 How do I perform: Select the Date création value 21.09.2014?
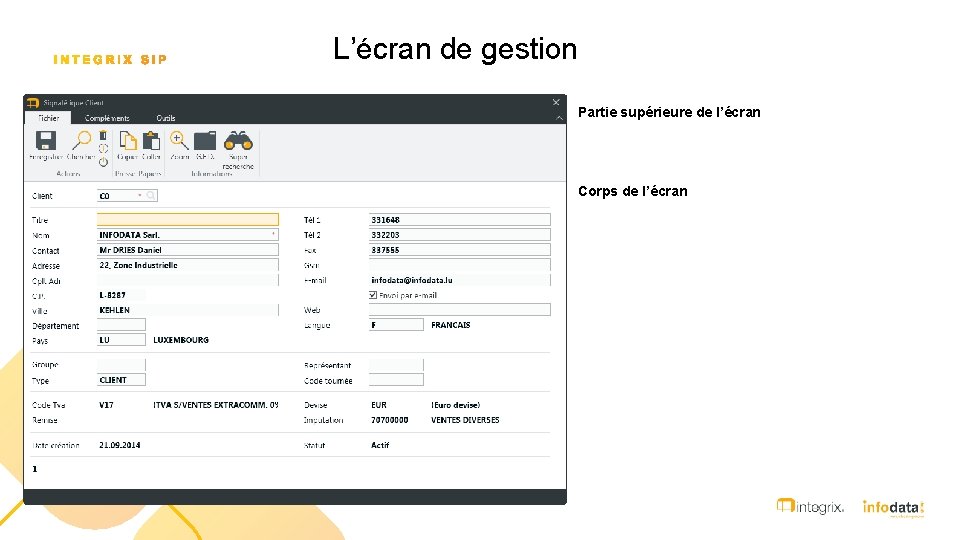pyautogui.click(x=119, y=445)
